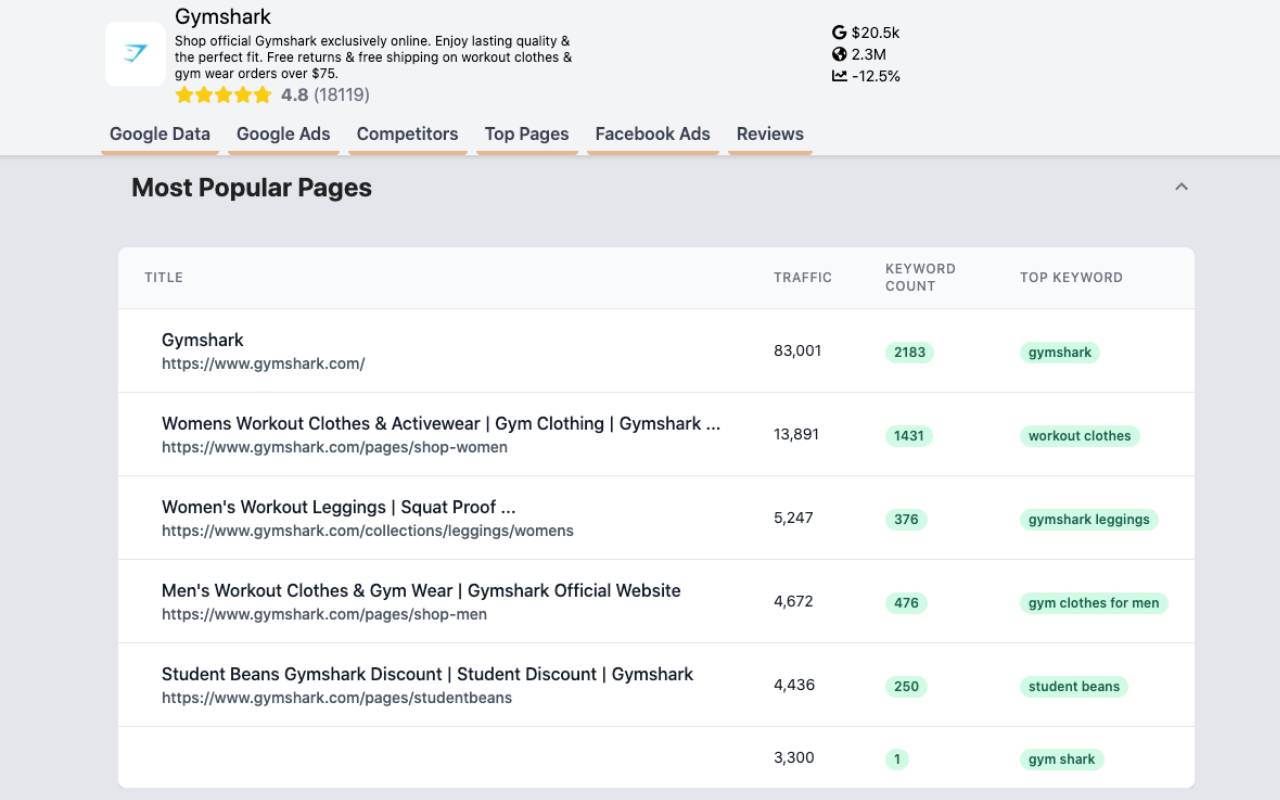Collapse the Most Popular Pages section
Screen dimensions: 1280x800
(x=1181, y=187)
